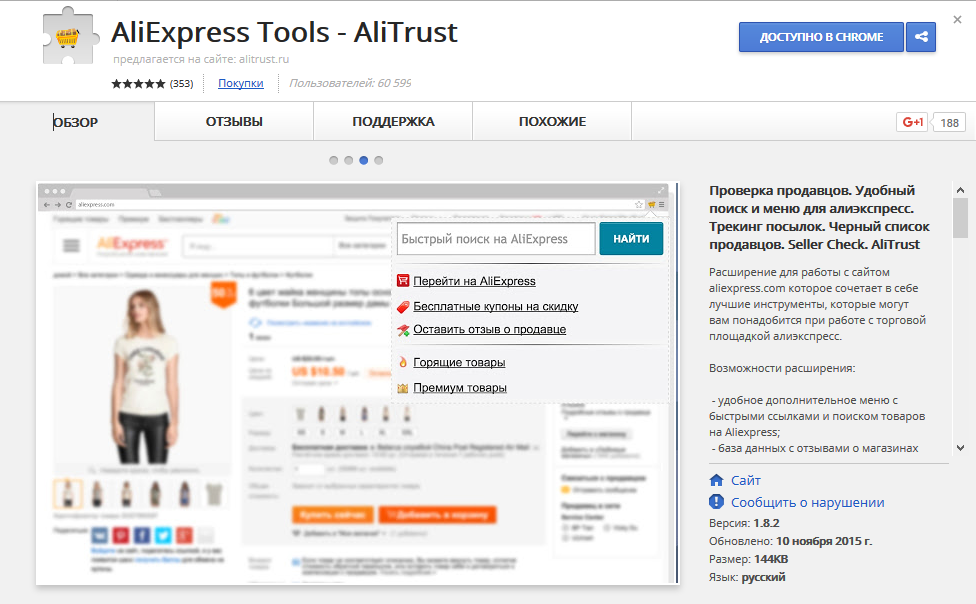This screenshot has width=976, height=604.
Task: Click the Горящие товары link
Action: coord(459,362)
